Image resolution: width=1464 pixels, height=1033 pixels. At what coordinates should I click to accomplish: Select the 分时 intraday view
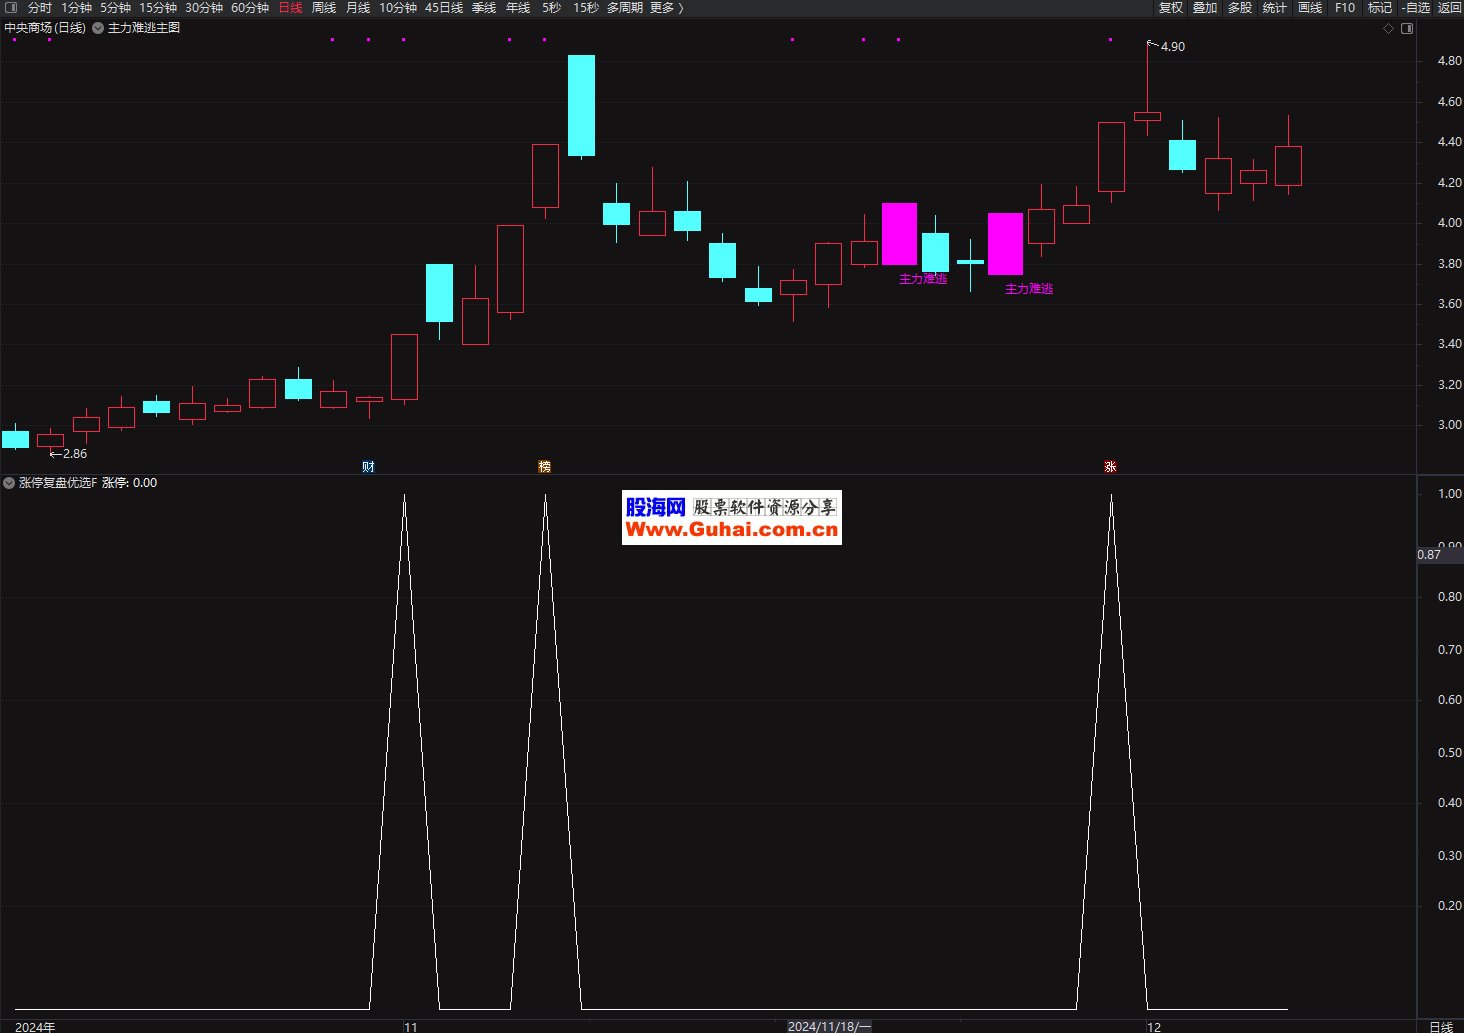point(40,8)
